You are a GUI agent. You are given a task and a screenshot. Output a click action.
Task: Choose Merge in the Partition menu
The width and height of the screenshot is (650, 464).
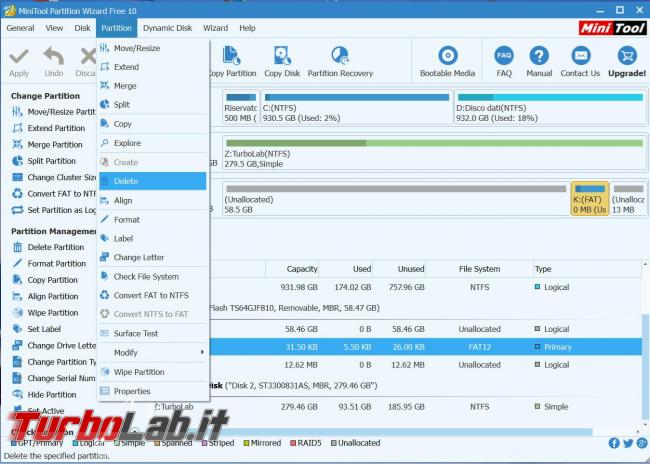tap(153, 86)
